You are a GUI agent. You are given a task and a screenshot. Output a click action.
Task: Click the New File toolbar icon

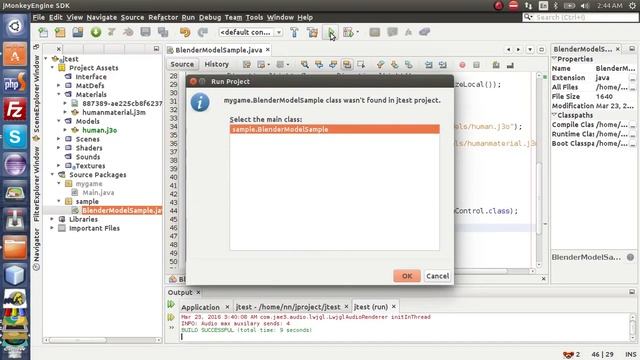pyautogui.click(x=43, y=32)
